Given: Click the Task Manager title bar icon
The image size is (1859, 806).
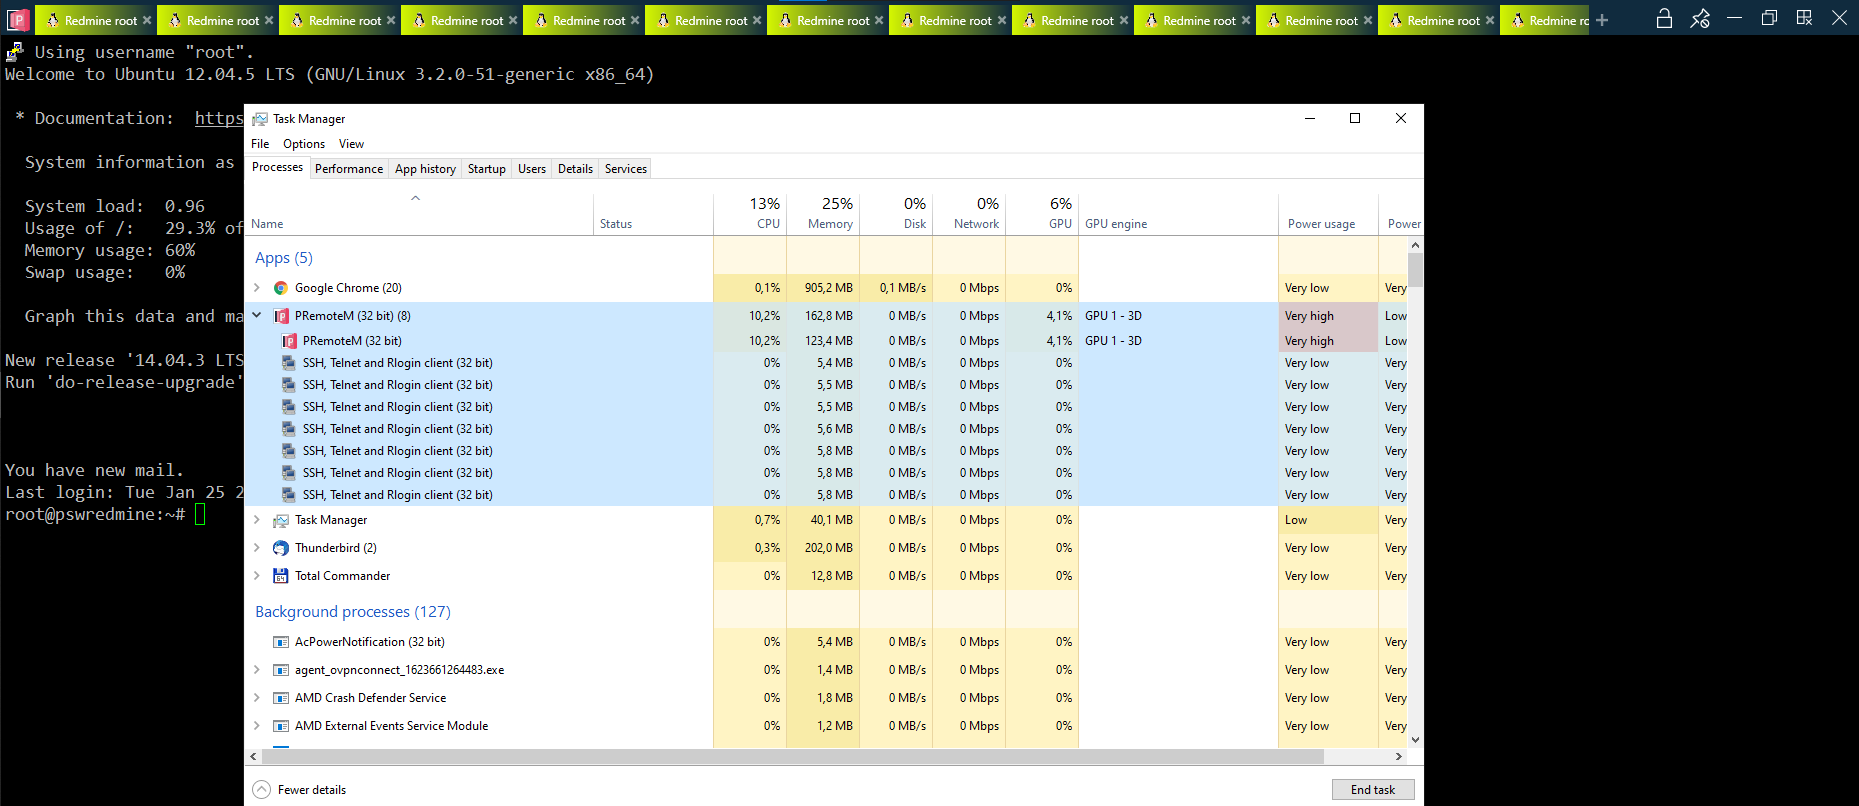Looking at the screenshot, I should [260, 118].
